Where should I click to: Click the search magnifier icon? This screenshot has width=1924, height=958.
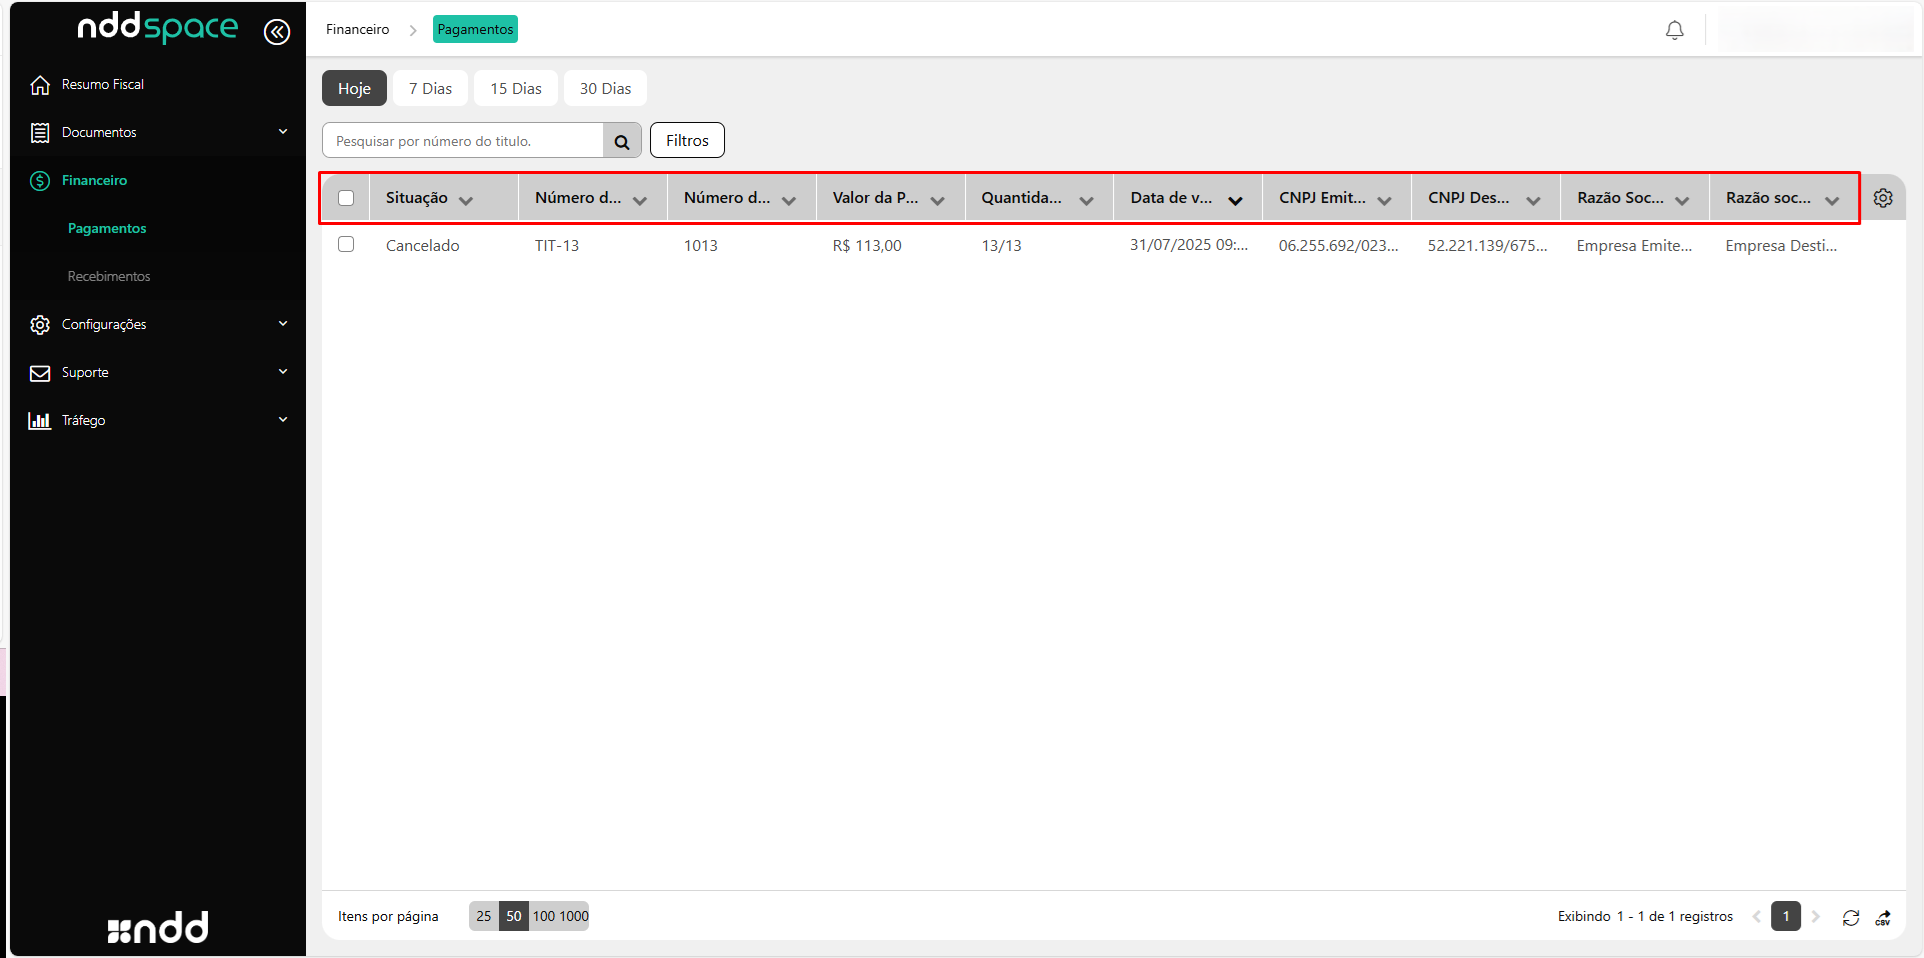pyautogui.click(x=622, y=141)
